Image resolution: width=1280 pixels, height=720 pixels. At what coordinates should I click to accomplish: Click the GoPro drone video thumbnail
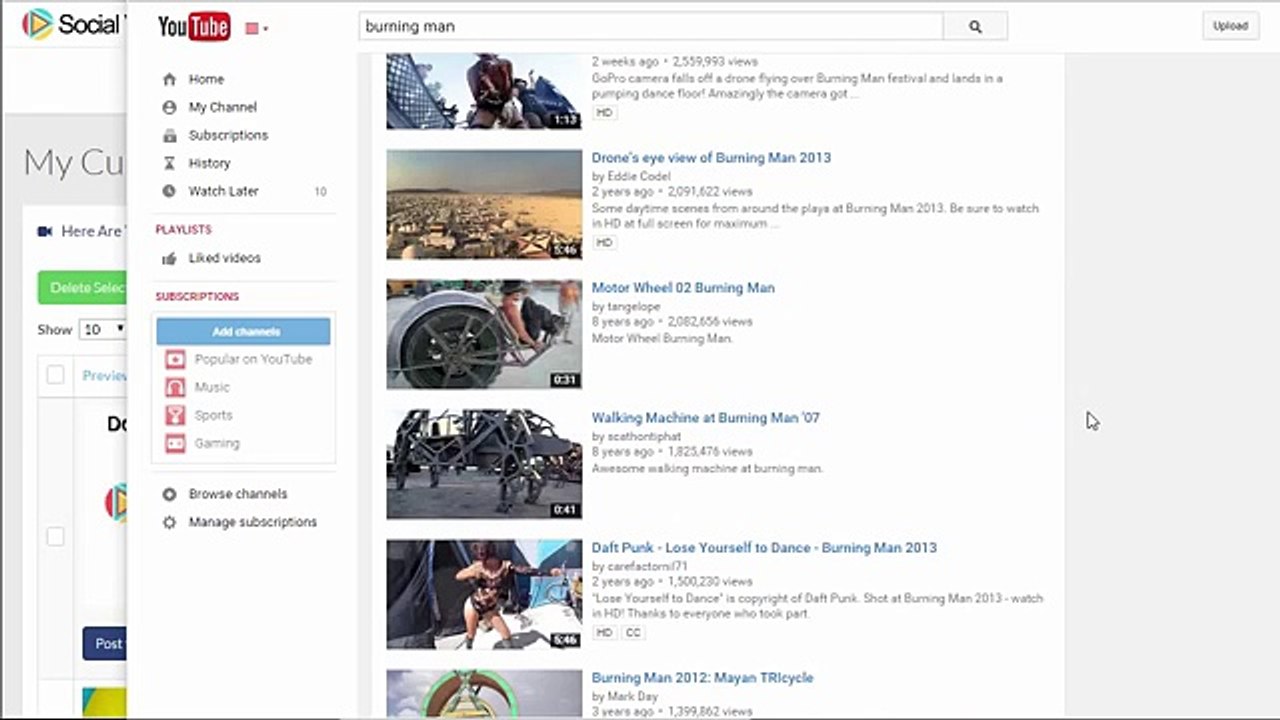point(484,91)
